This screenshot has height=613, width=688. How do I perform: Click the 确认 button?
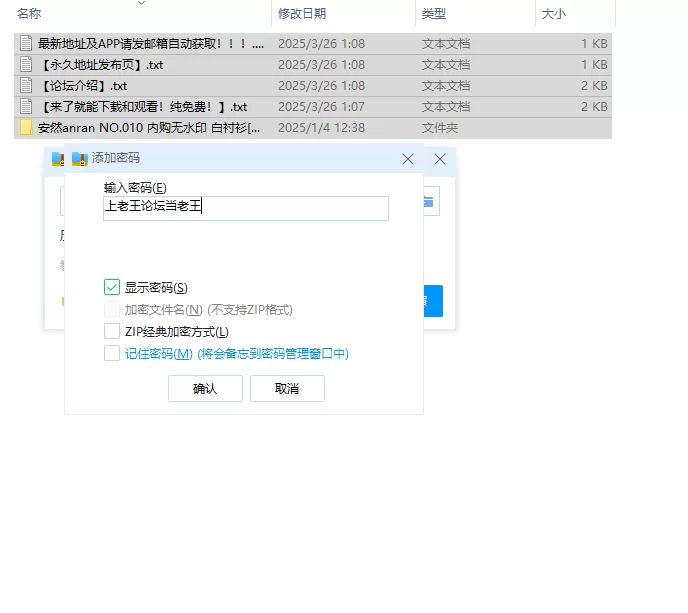pos(205,388)
